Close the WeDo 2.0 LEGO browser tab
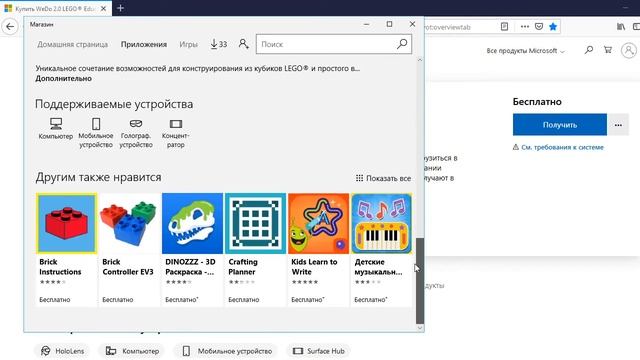This screenshot has width=640, height=360. 104,8
